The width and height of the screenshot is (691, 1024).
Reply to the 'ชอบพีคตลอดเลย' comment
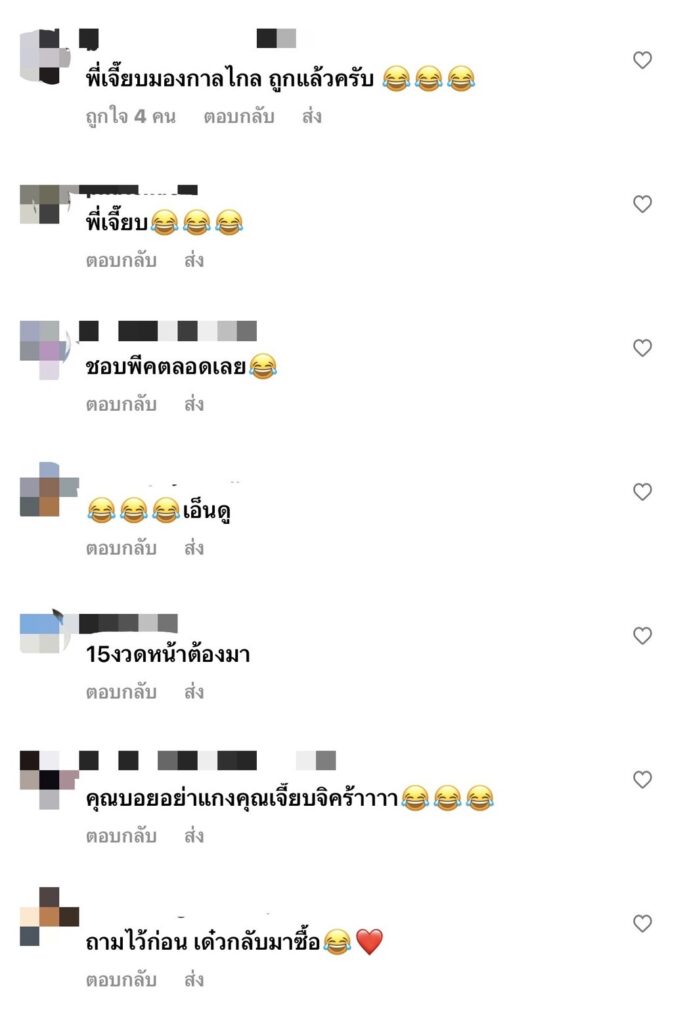pos(121,405)
